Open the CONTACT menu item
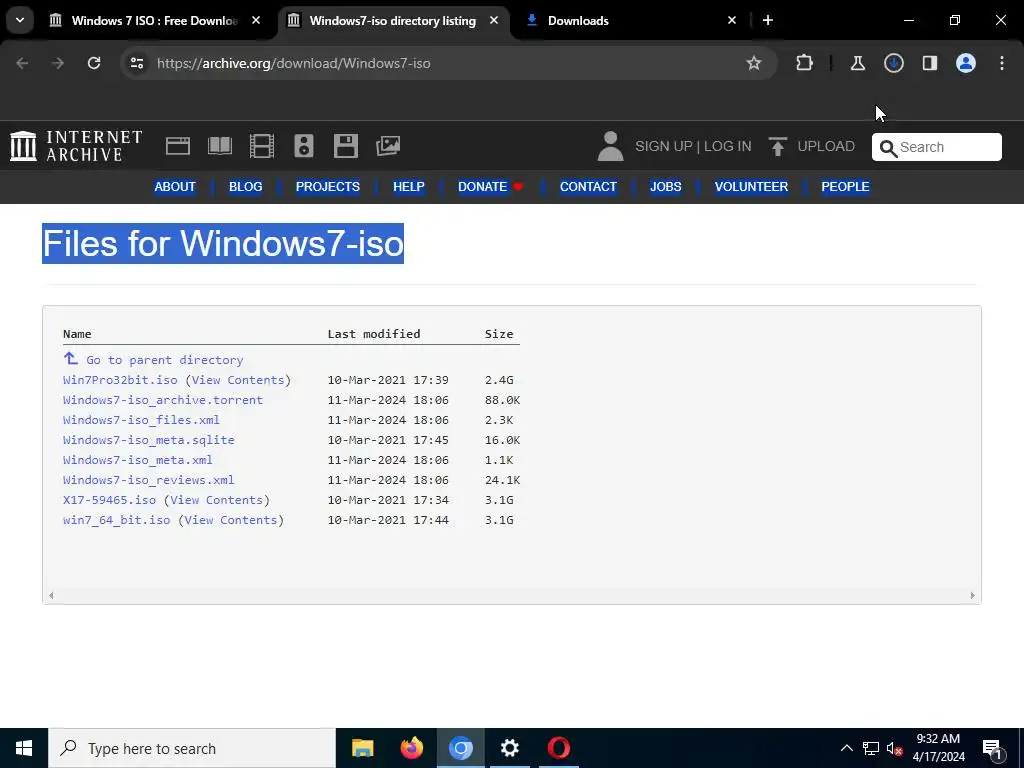This screenshot has height=768, width=1024. click(588, 187)
